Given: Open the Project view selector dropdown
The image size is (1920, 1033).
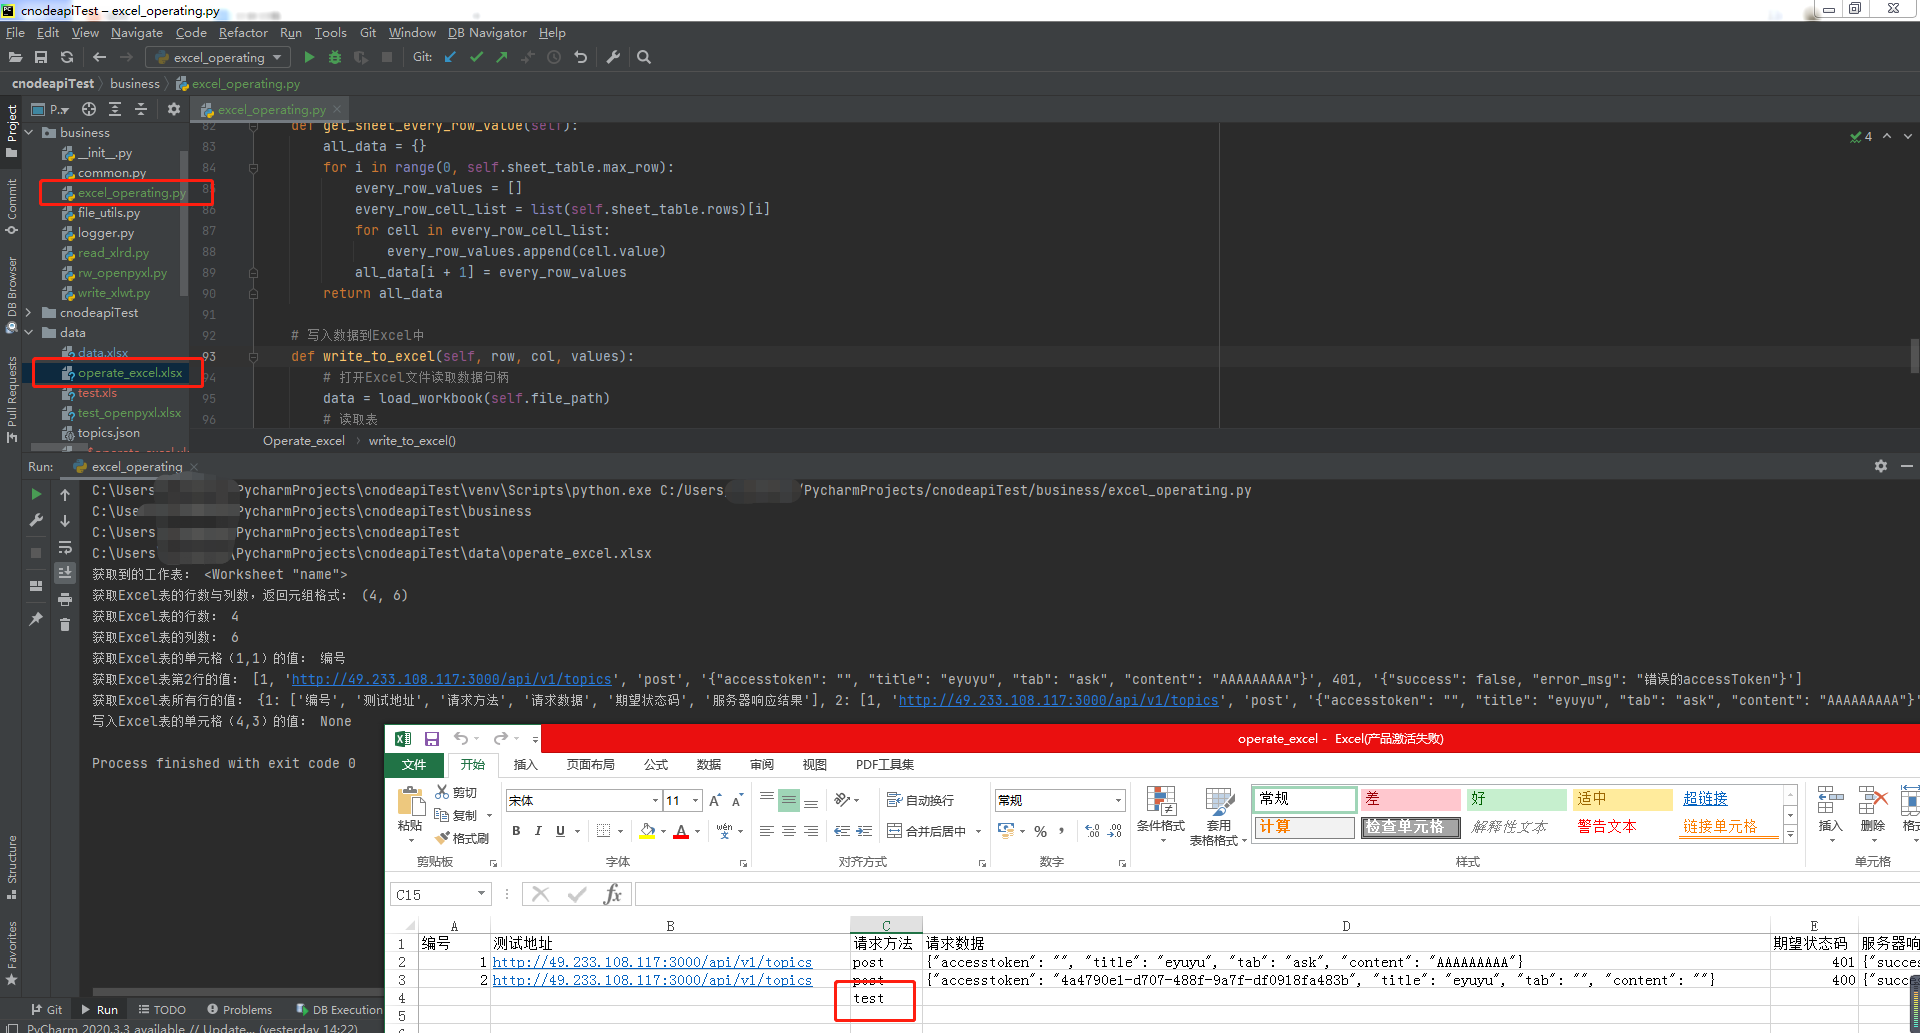Looking at the screenshot, I should 50,109.
